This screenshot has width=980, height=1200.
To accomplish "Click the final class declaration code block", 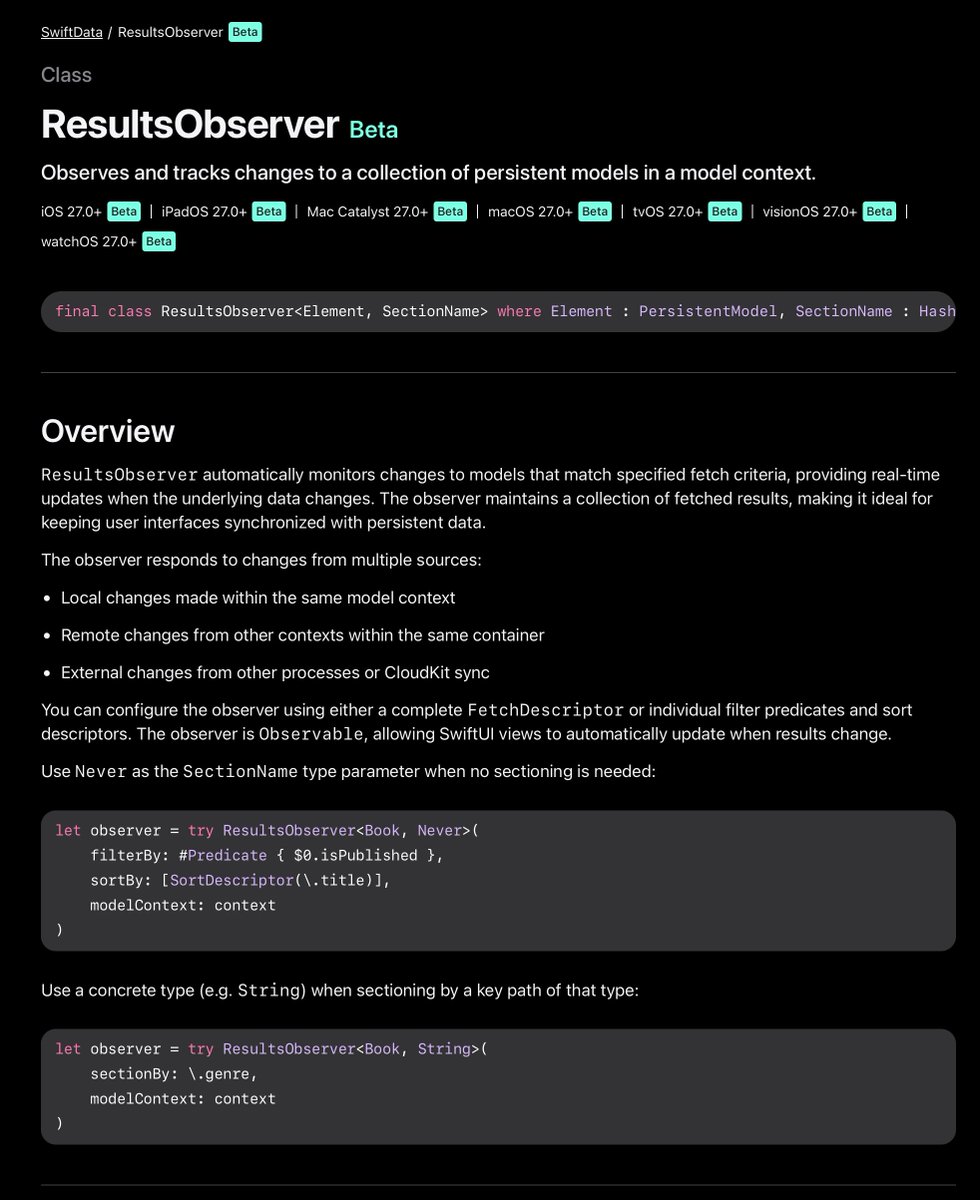I will pos(498,311).
